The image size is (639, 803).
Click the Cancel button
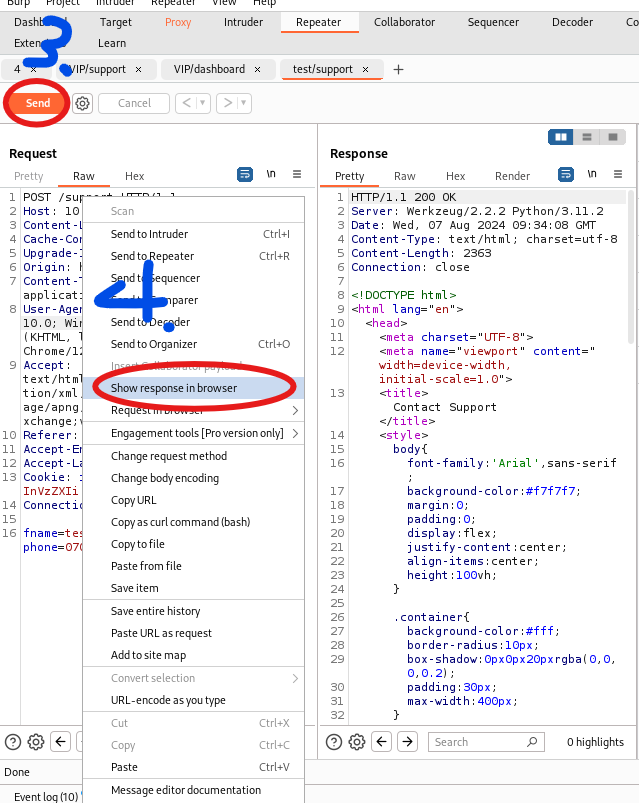pos(134,103)
